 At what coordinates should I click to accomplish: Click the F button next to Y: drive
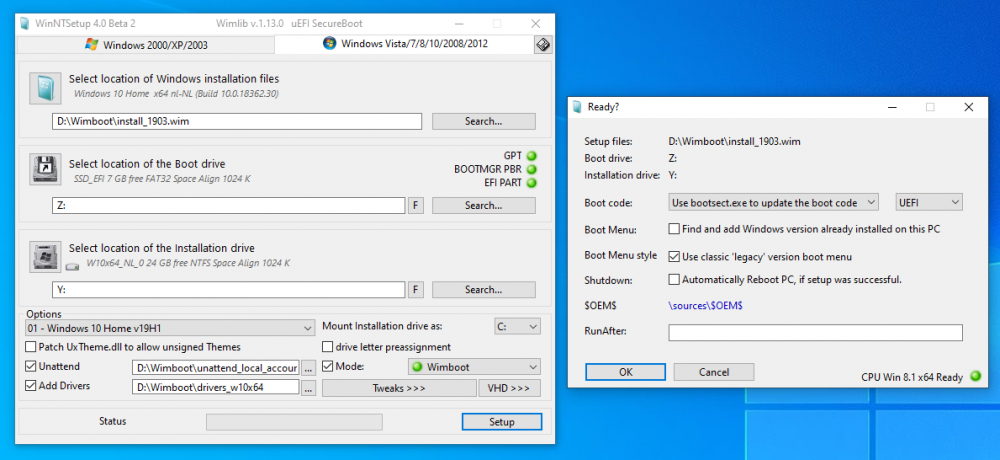pos(416,290)
